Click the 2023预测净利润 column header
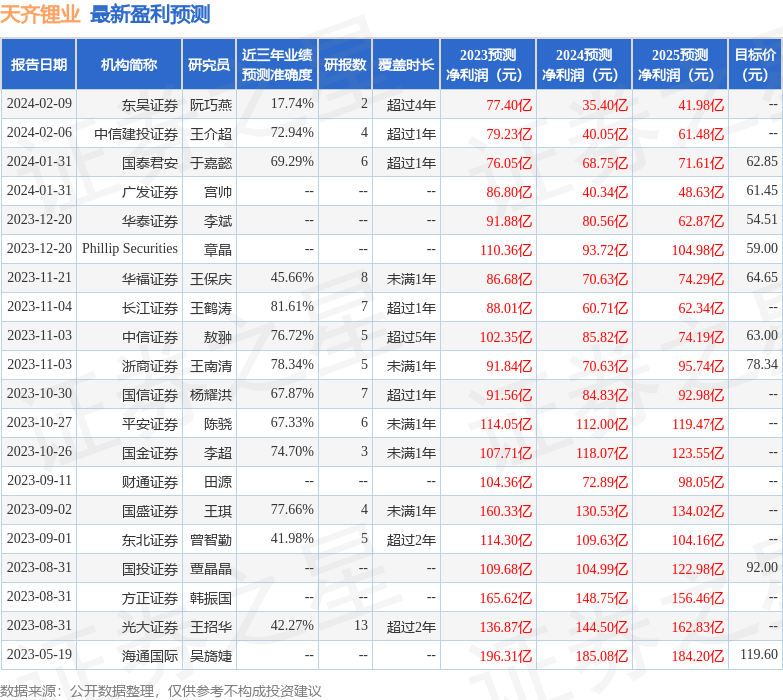 [x=488, y=64]
